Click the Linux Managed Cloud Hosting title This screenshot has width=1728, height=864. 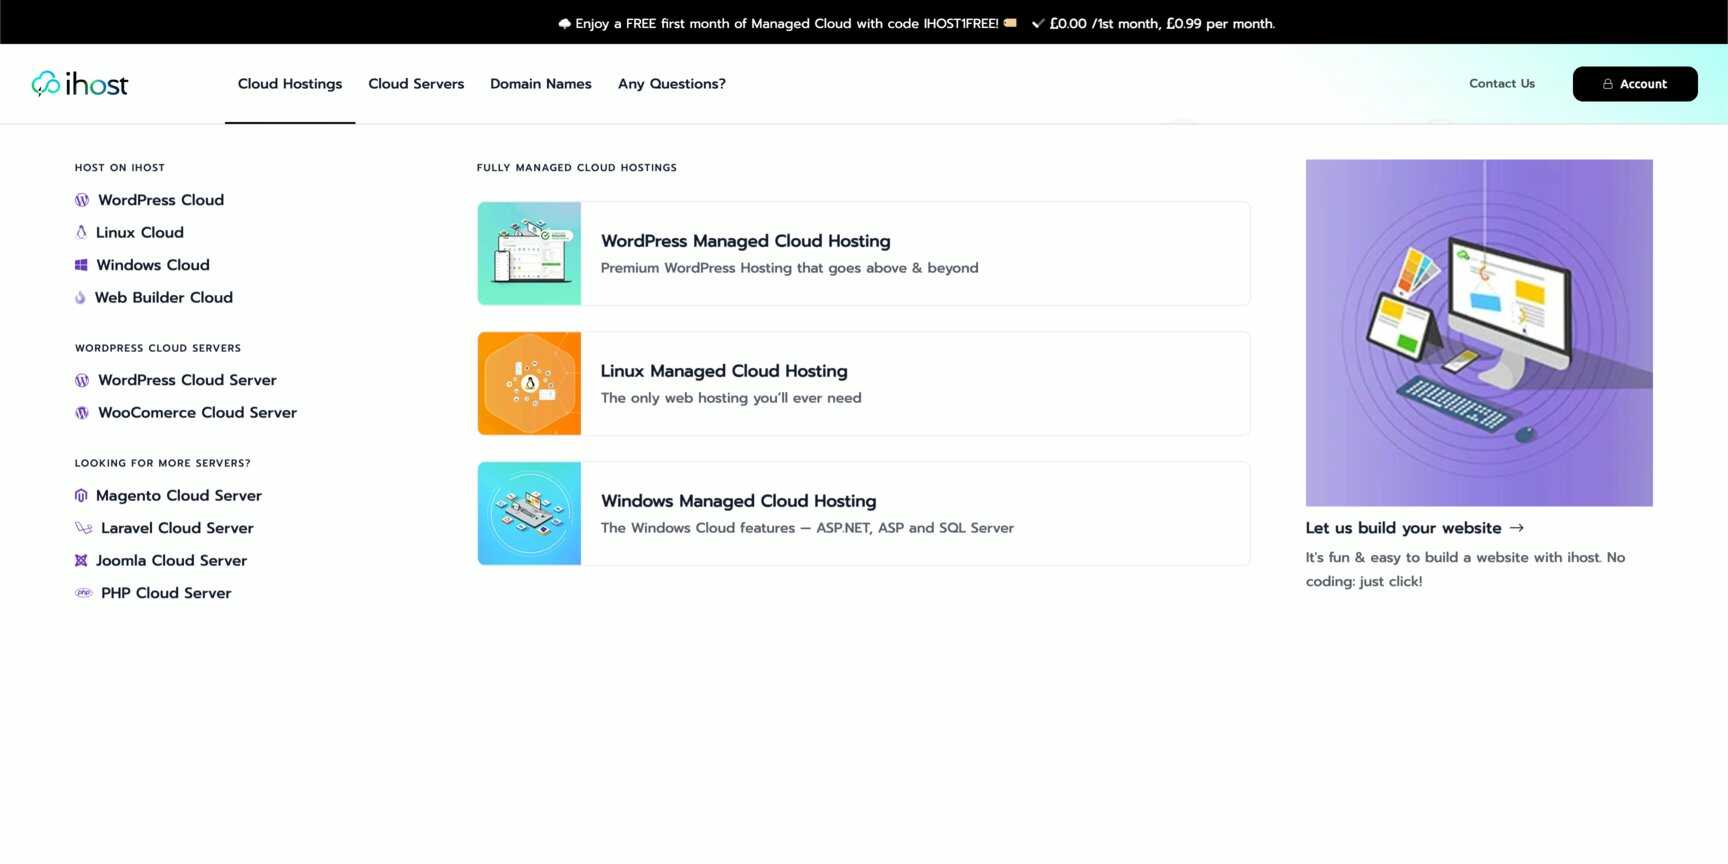(724, 371)
